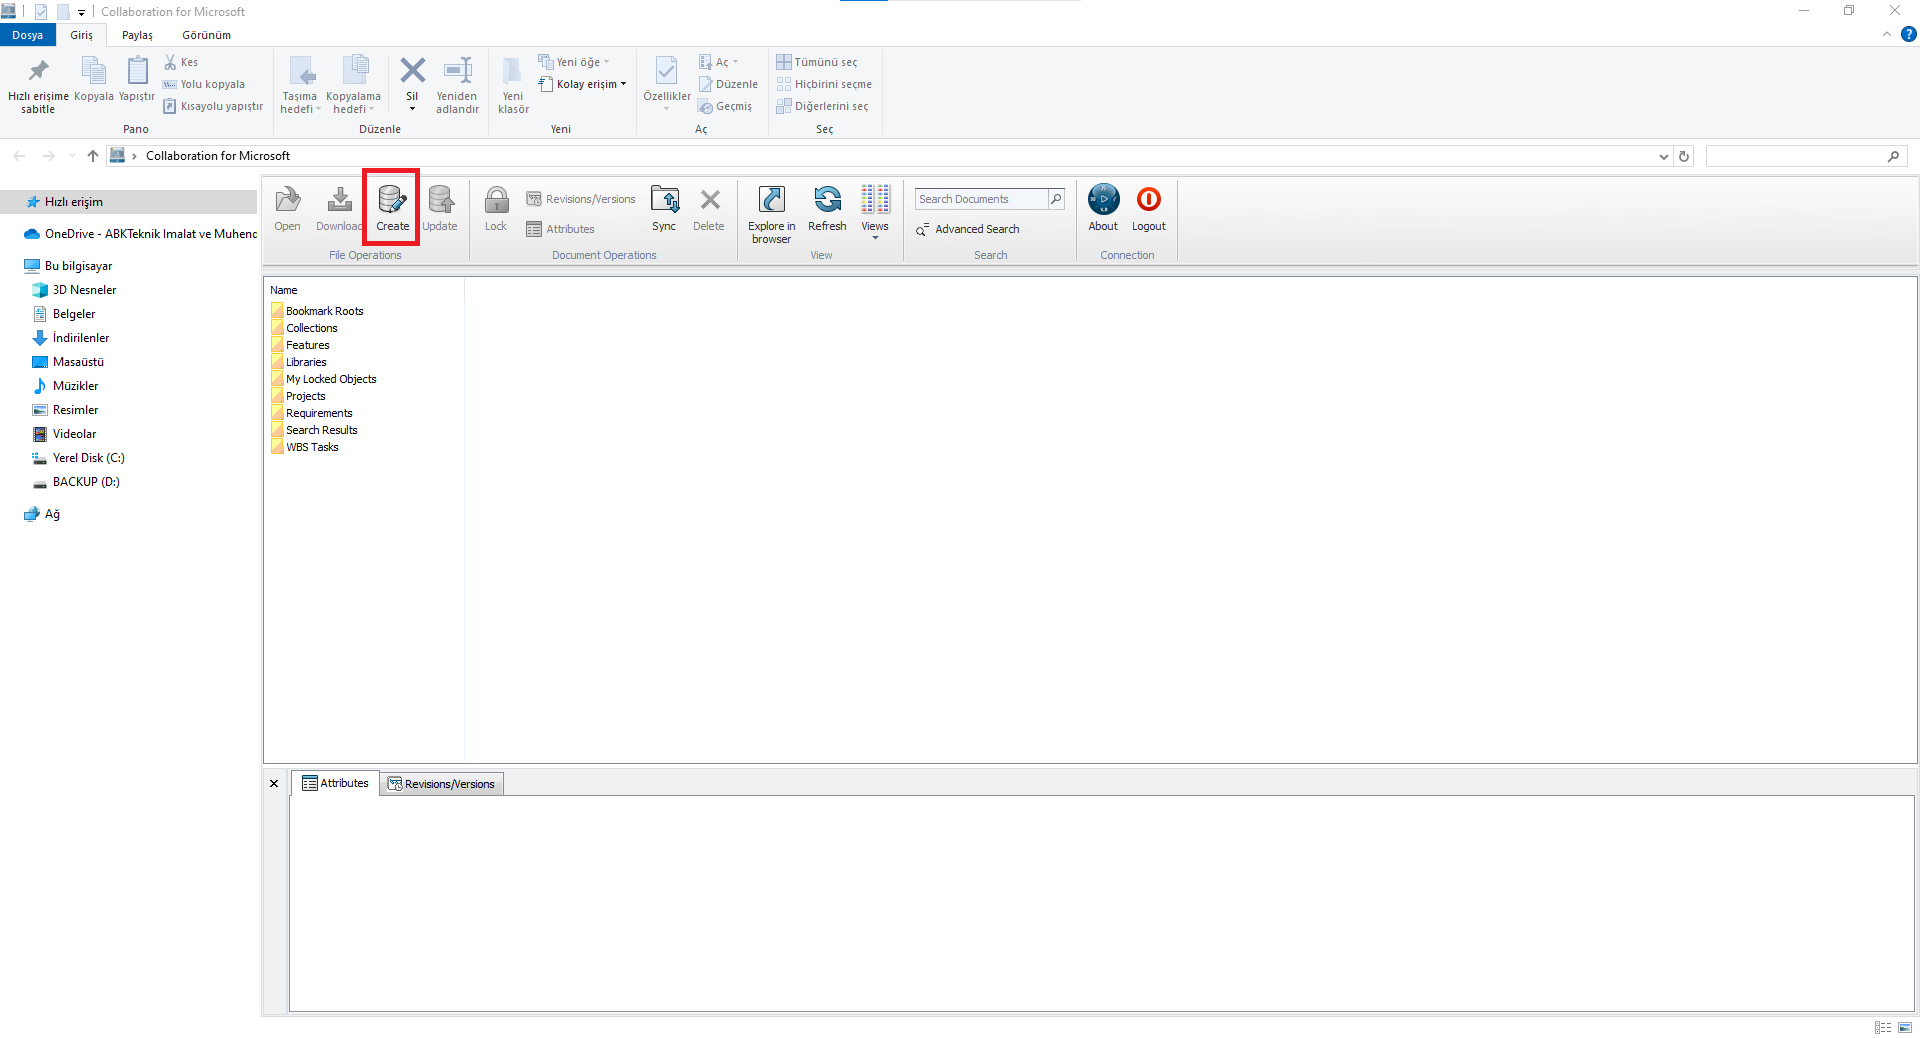Click the About icon
Screen dimensions: 1920x1038
(x=1103, y=207)
